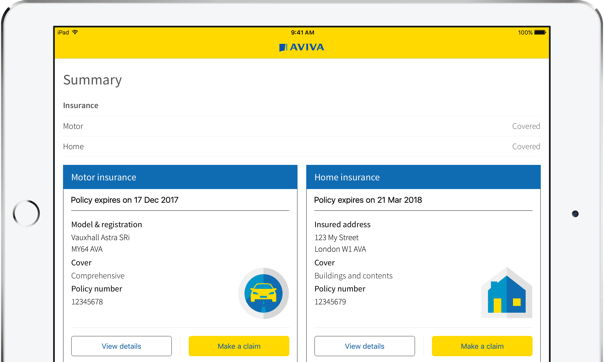The height and width of the screenshot is (362, 604).
Task: Tap 'London W1 AVA' address line
Action: click(x=340, y=249)
